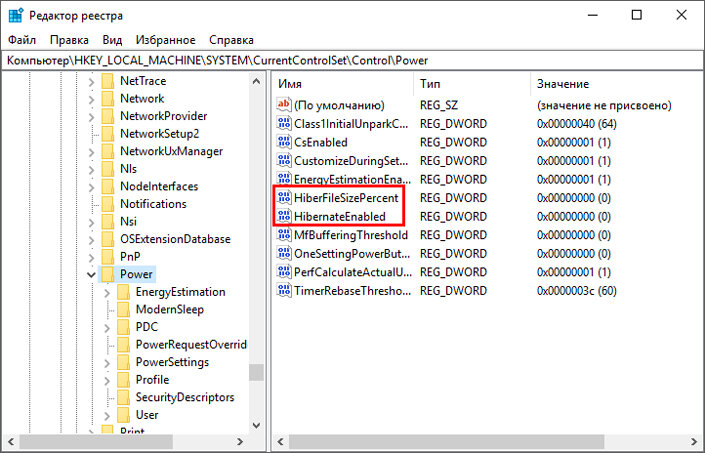
Task: Select the SecurityDescriptors folder icon
Action: (x=124, y=397)
